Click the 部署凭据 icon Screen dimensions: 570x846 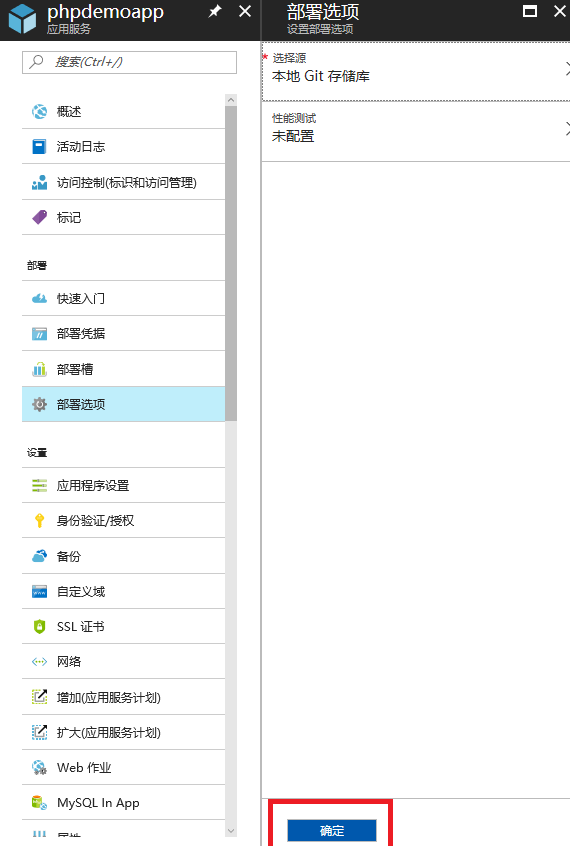[39, 333]
